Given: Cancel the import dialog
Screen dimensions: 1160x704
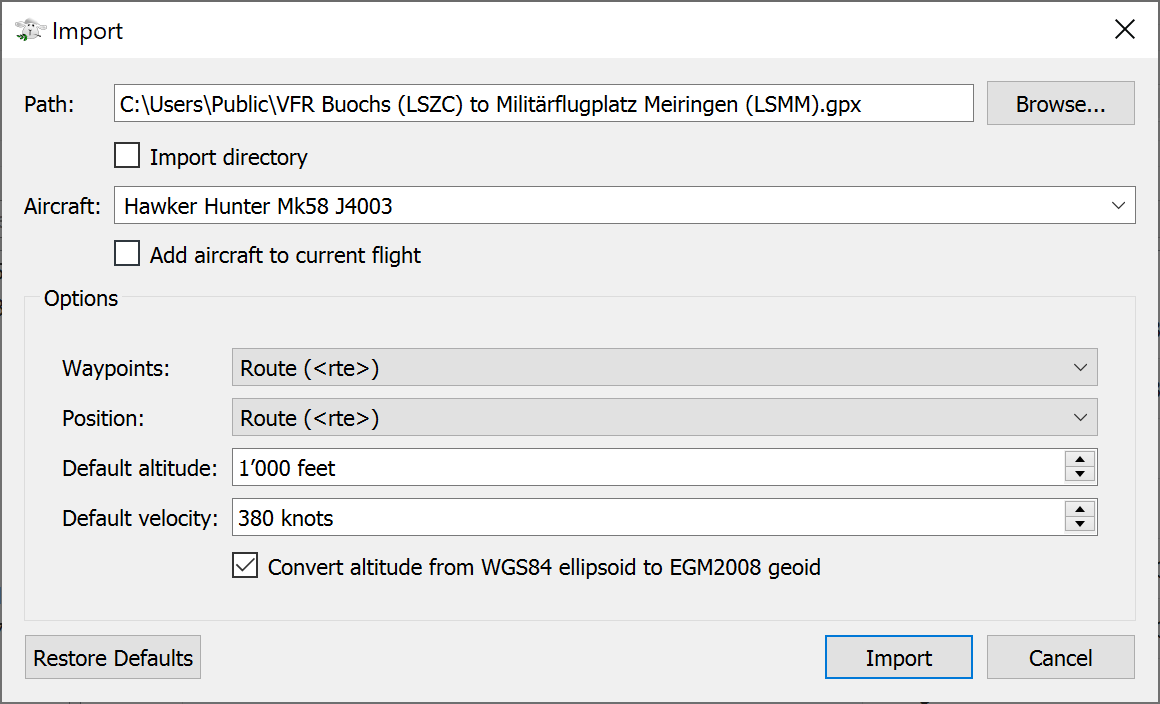Looking at the screenshot, I should coord(1060,658).
